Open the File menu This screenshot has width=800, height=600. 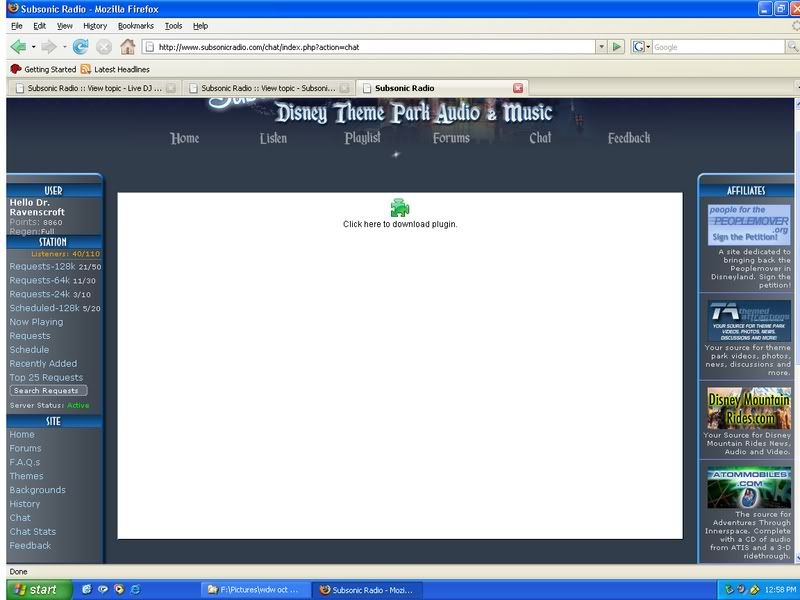pos(16,26)
